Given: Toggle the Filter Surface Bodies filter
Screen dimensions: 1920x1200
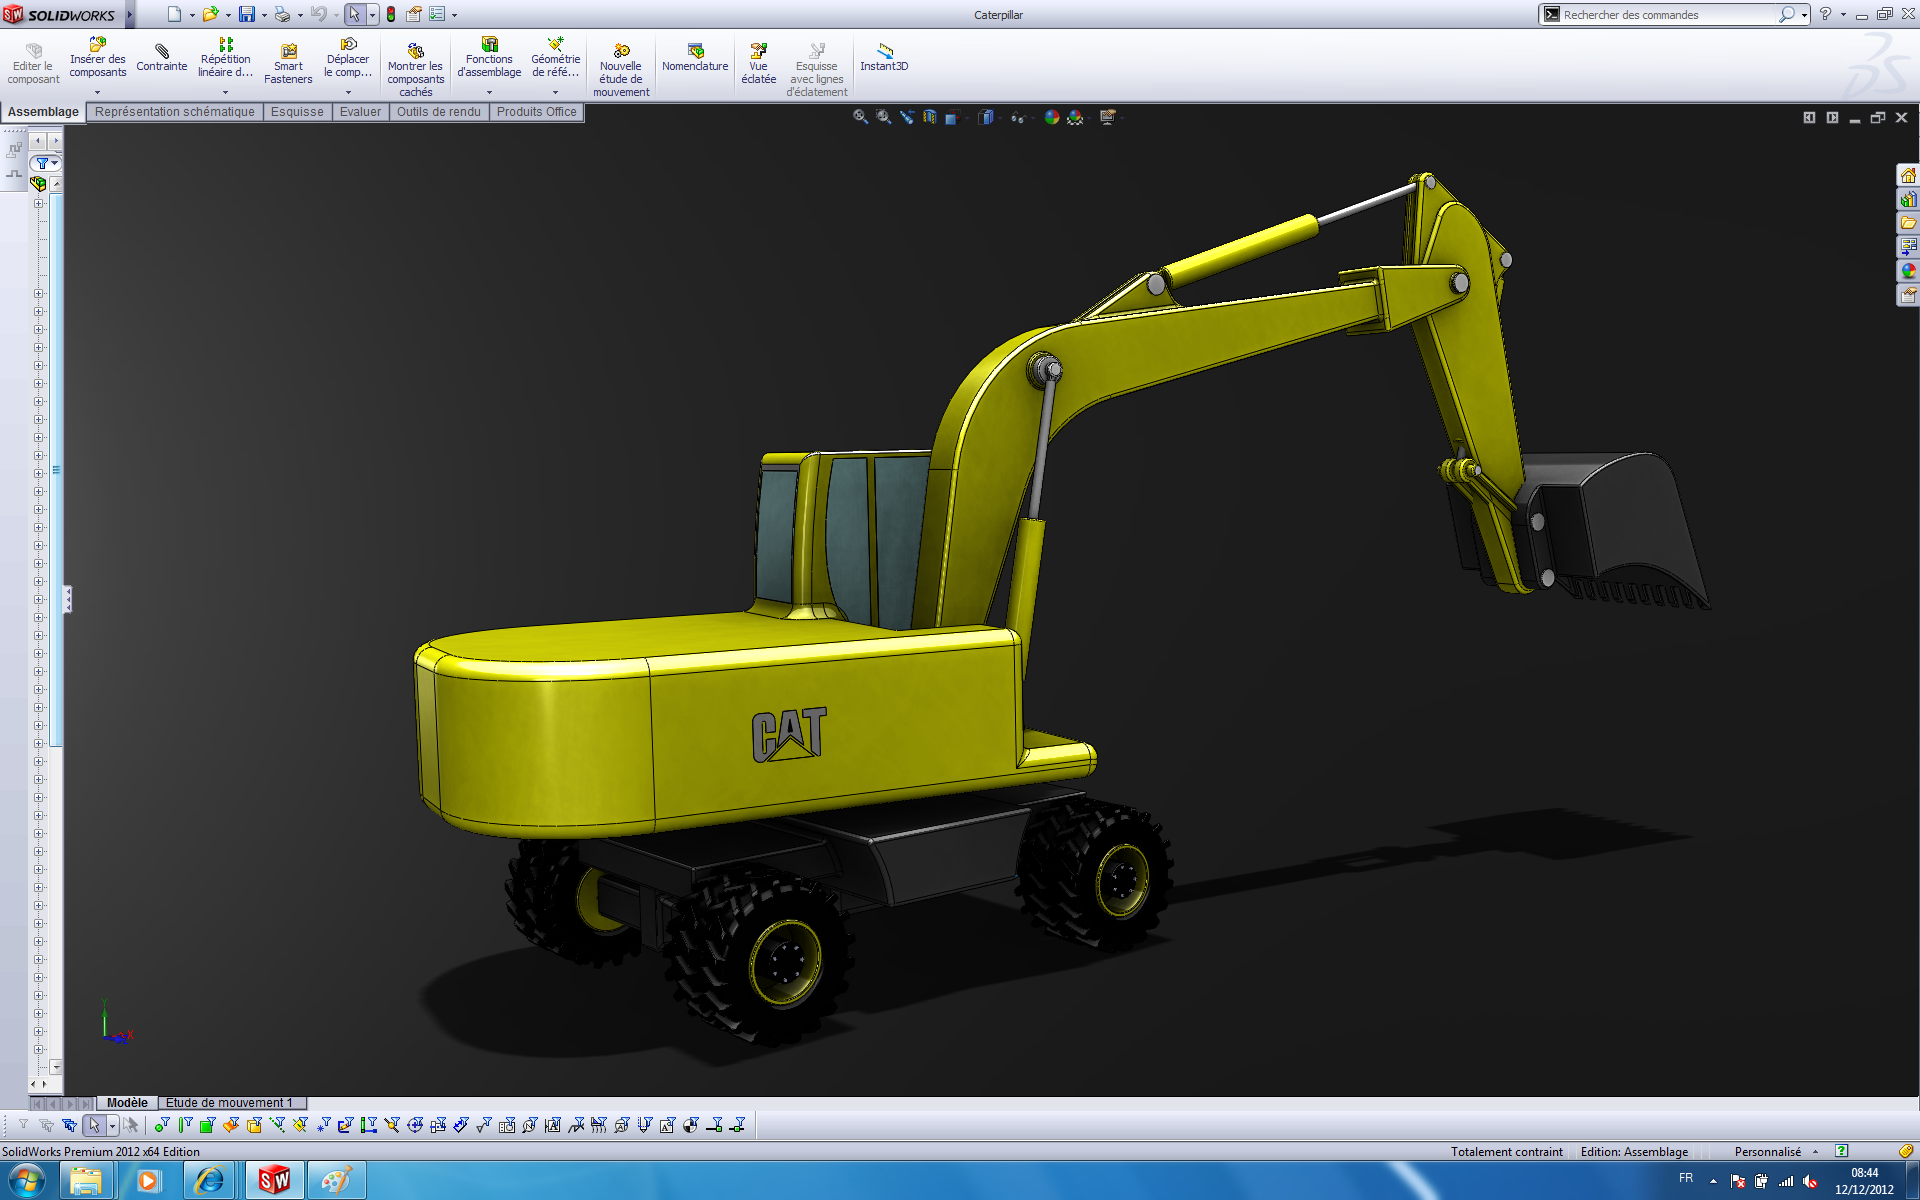Looking at the screenshot, I should 231,1126.
